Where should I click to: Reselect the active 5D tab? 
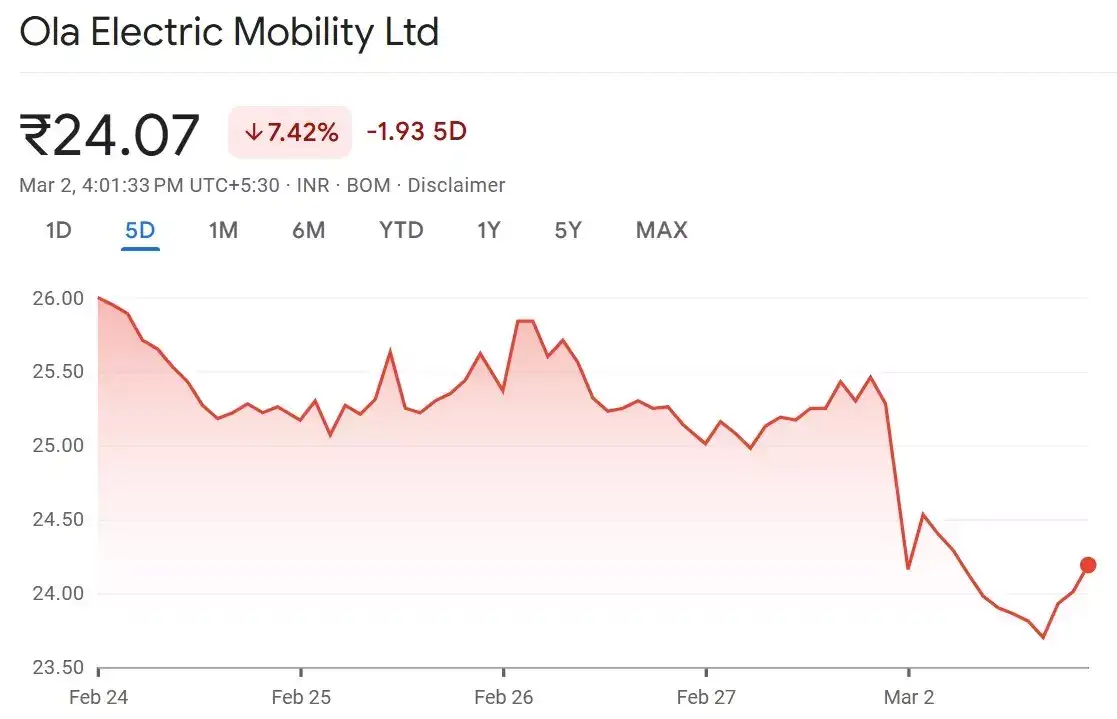pyautogui.click(x=139, y=230)
